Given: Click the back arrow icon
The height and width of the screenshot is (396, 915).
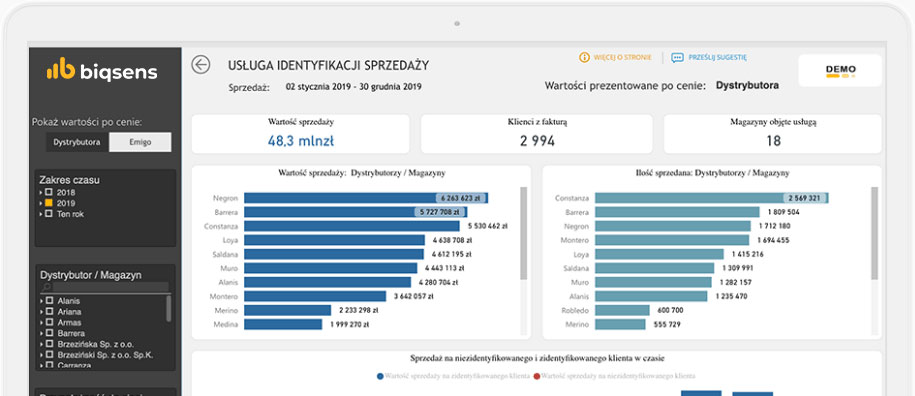Looking at the screenshot, I should (201, 65).
